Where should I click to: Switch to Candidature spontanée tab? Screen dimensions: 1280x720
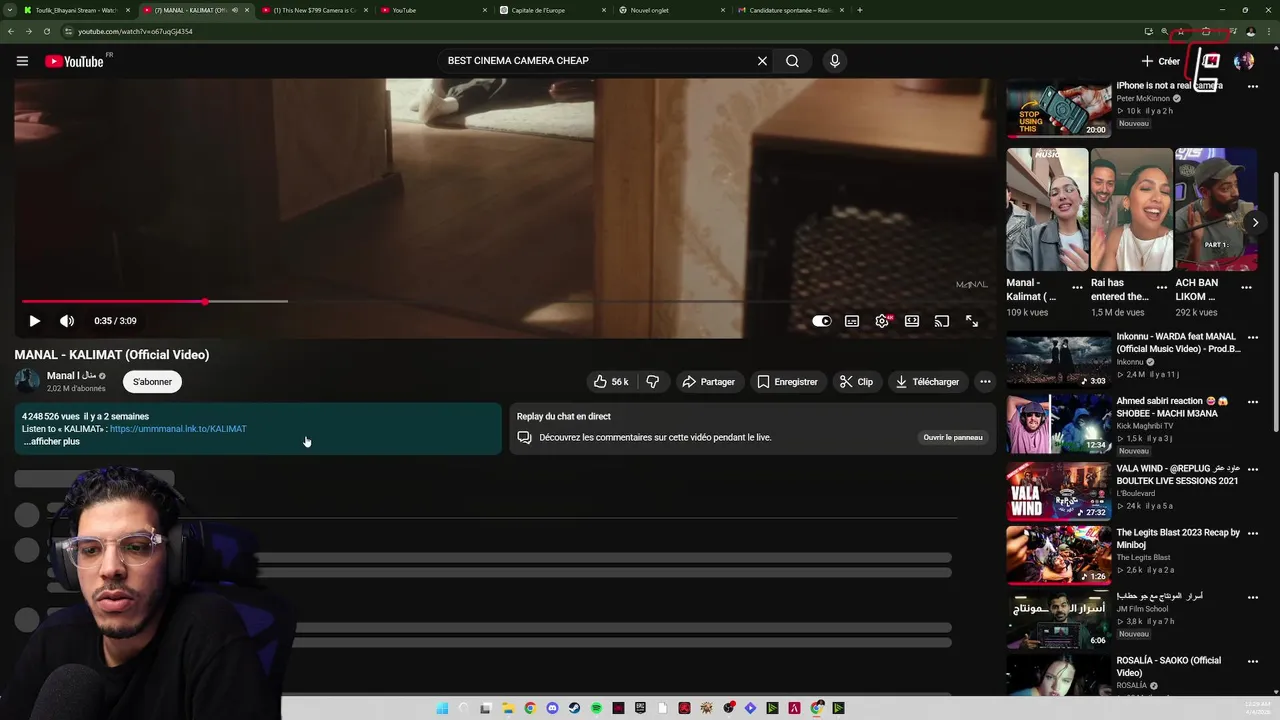click(x=788, y=10)
